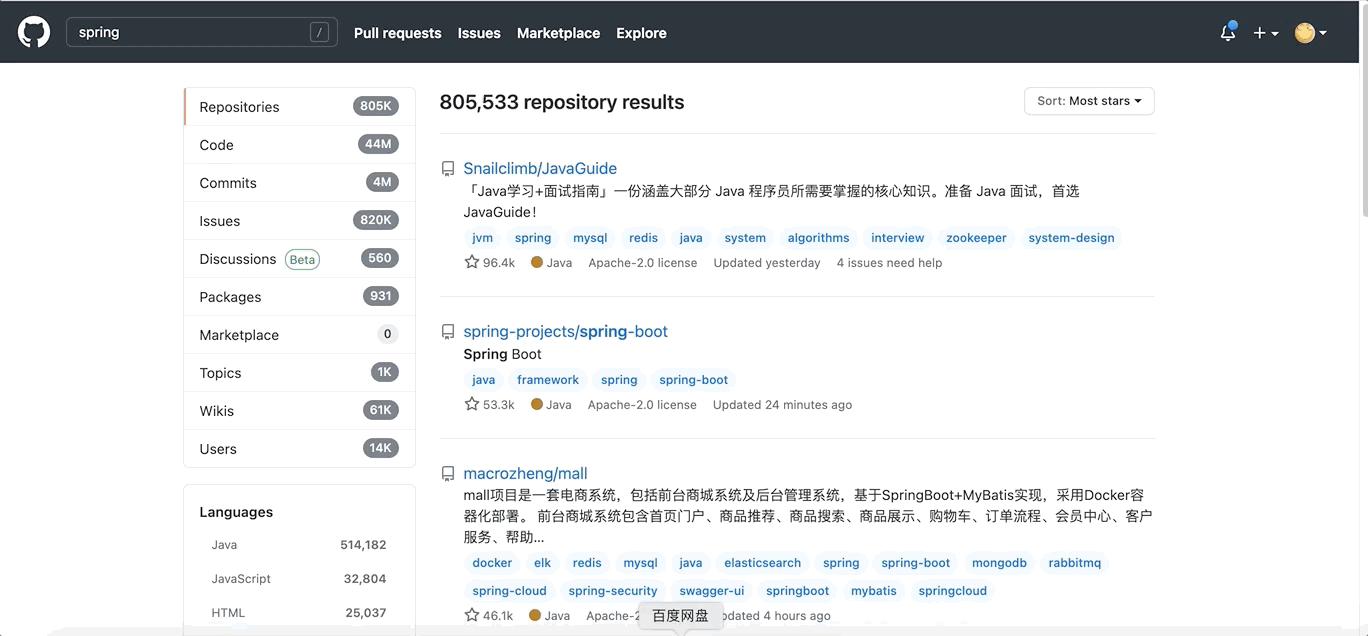Click the spring-security topic tag

pos(613,591)
